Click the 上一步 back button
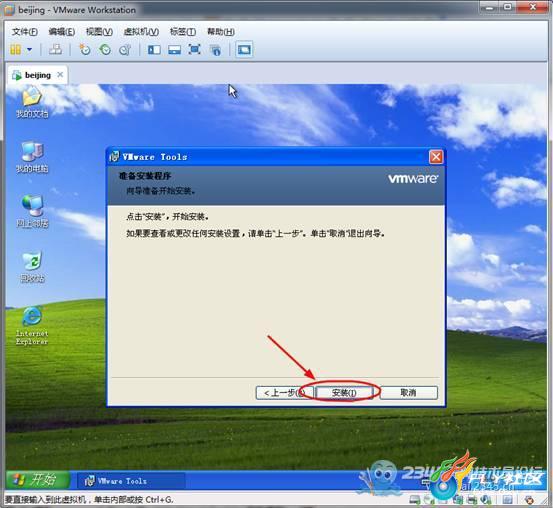 (284, 393)
